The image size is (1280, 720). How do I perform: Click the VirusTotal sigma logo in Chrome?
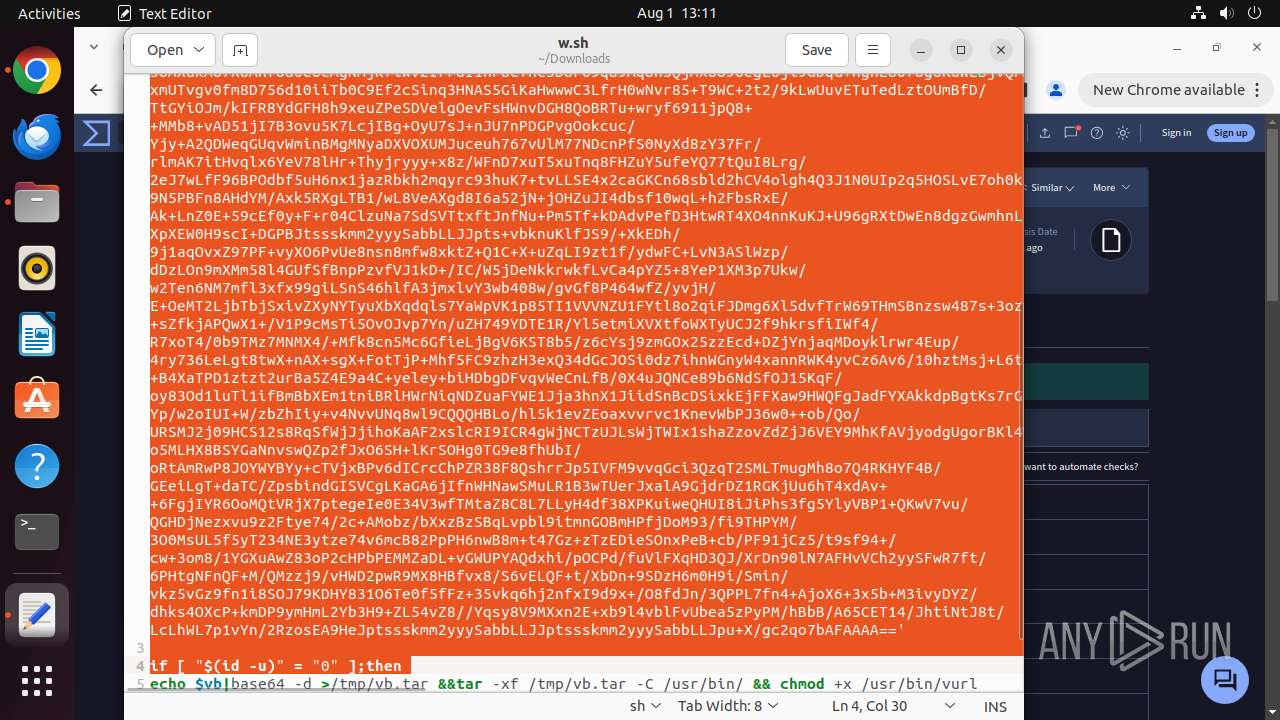(97, 133)
